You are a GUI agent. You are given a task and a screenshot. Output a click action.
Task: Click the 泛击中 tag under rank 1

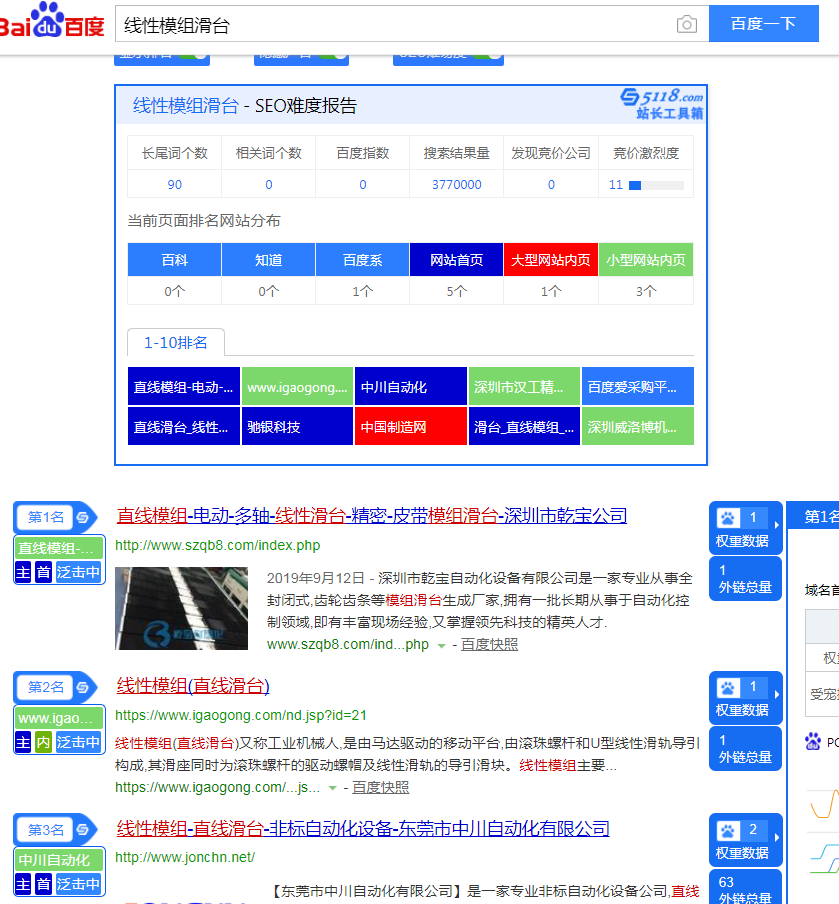point(78,572)
